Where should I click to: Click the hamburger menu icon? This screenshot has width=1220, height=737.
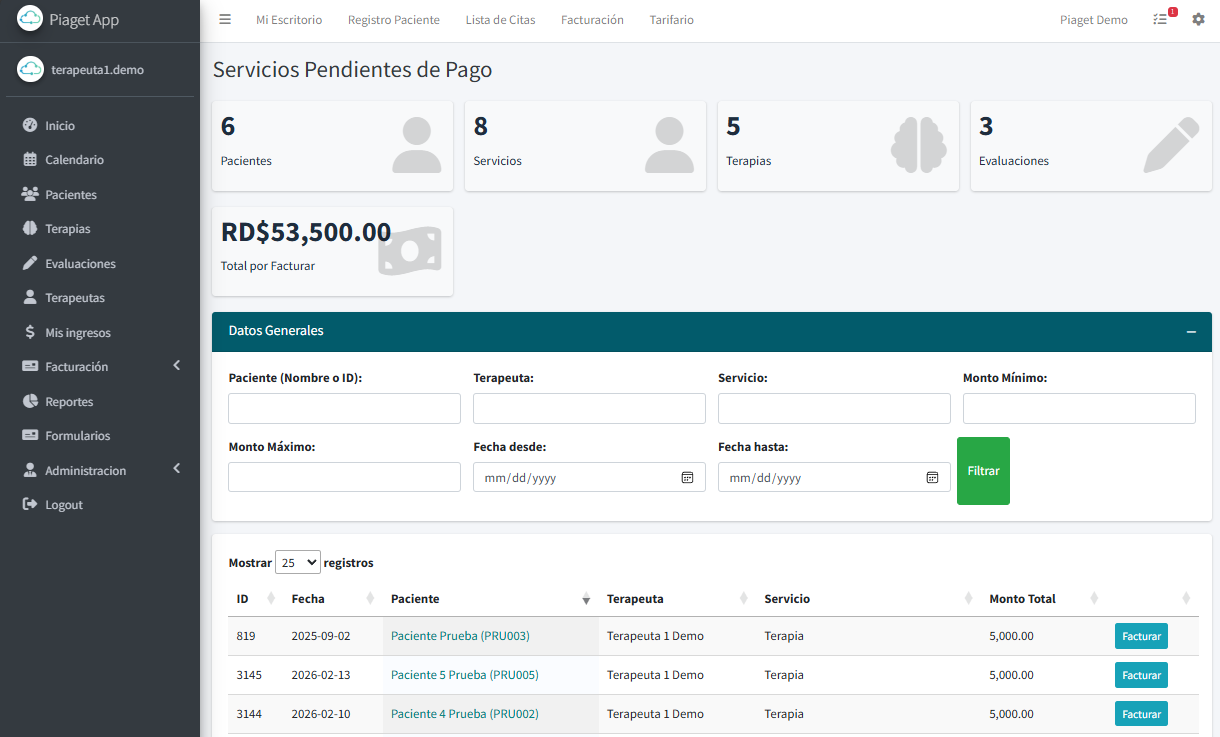tap(225, 20)
